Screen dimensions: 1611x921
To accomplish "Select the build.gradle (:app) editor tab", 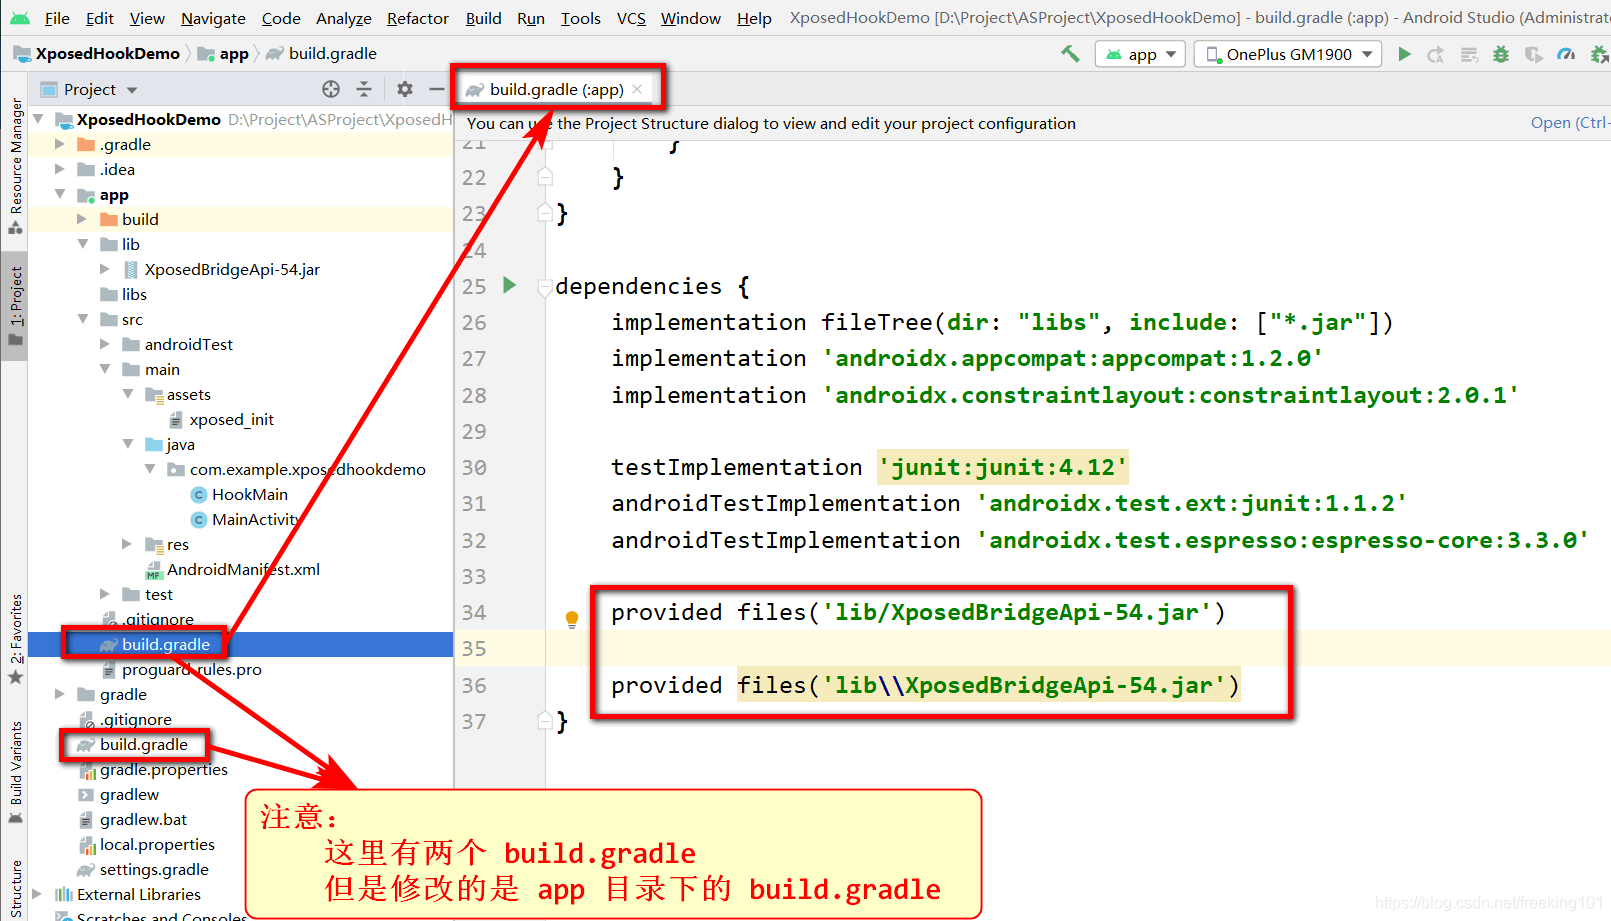I will click(x=556, y=89).
